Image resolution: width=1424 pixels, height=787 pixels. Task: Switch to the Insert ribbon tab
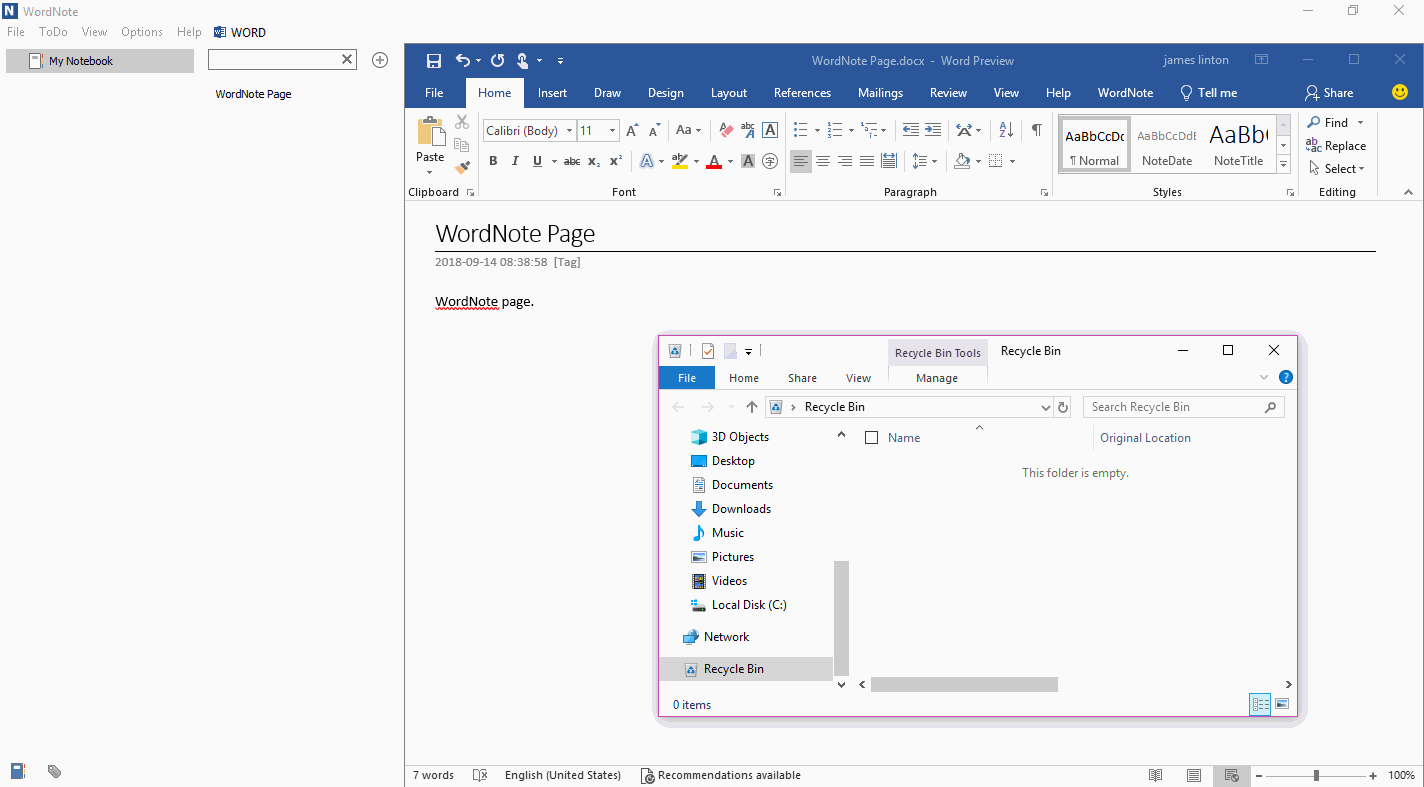point(552,93)
